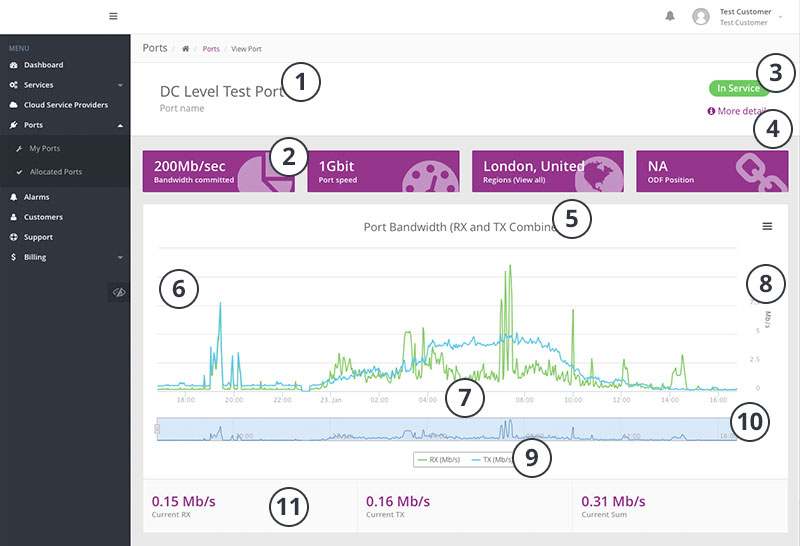Click the Customers person icon
This screenshot has height=546, width=800.
pyautogui.click(x=14, y=217)
